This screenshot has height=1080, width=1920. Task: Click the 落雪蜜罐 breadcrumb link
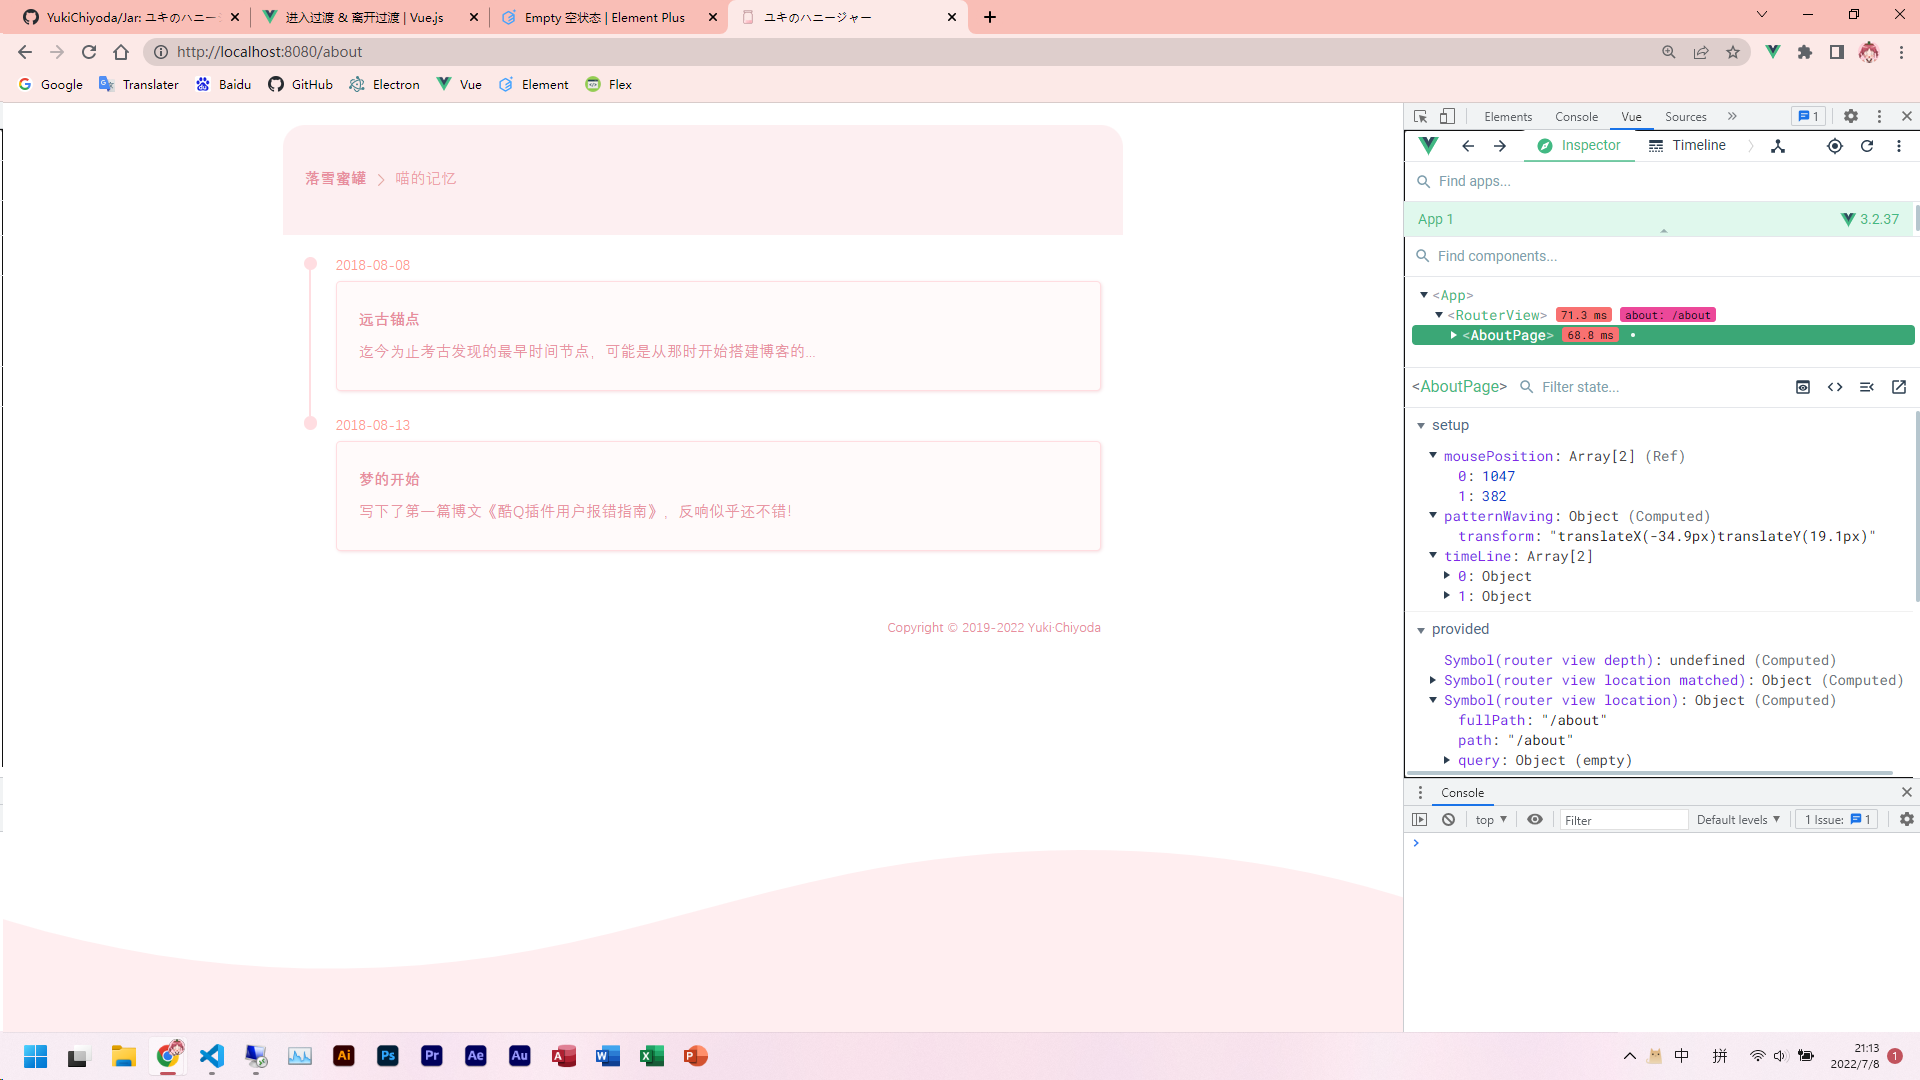335,179
